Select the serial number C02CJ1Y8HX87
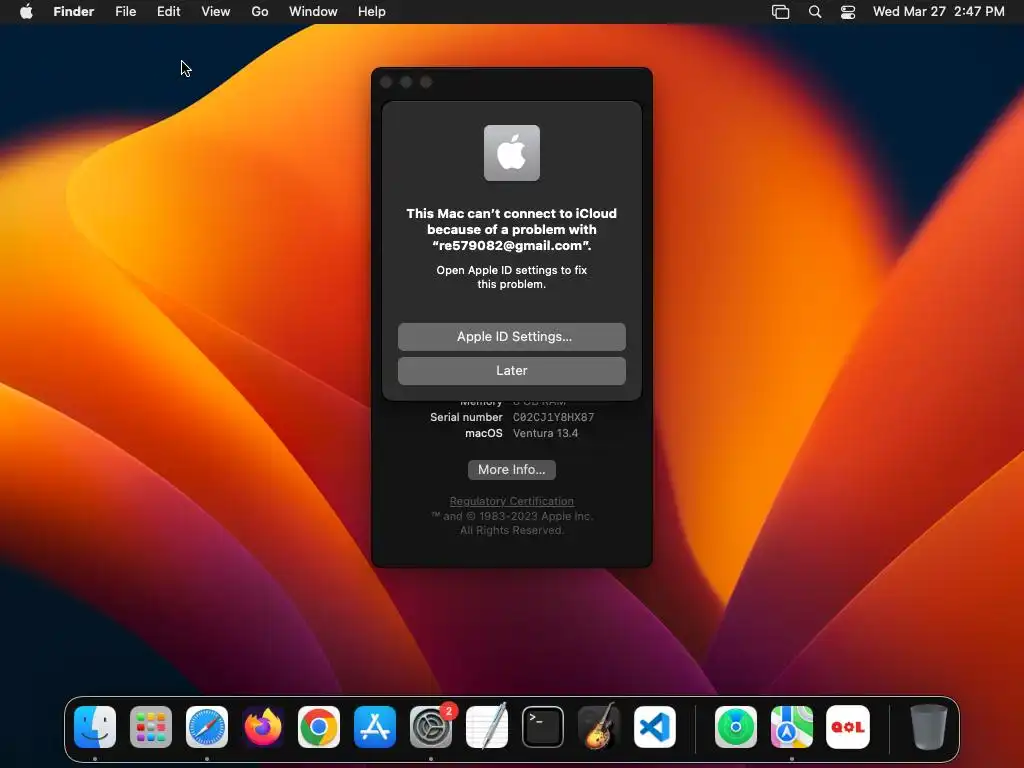The image size is (1024, 768). point(554,417)
